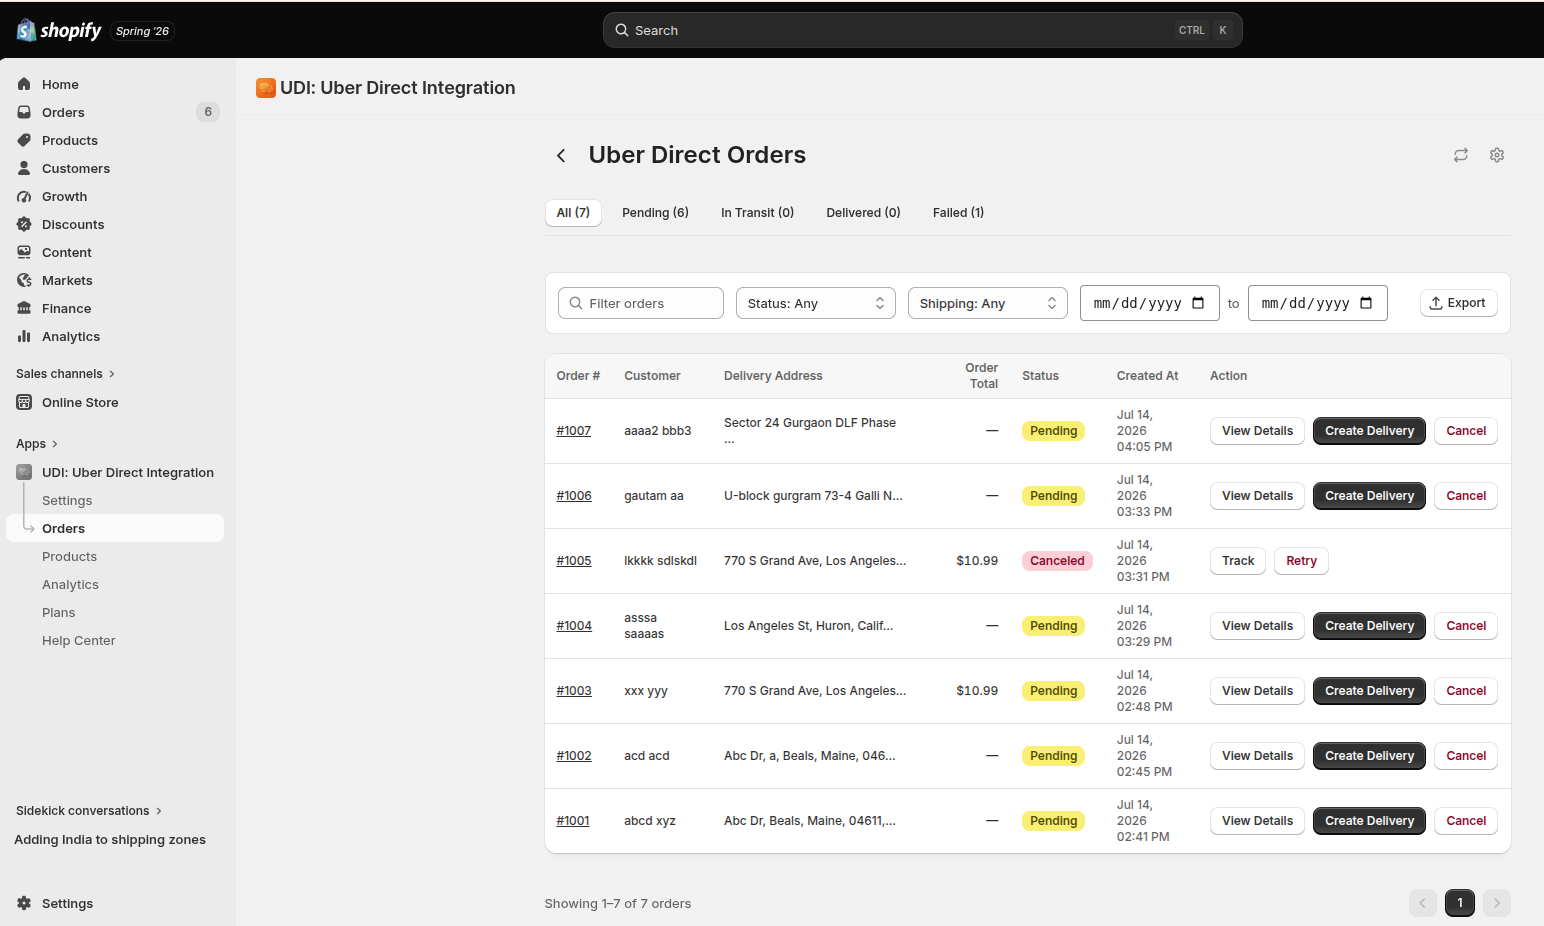This screenshot has height=926, width=1544.
Task: Open calendar picker on the end date
Action: [1366, 303]
